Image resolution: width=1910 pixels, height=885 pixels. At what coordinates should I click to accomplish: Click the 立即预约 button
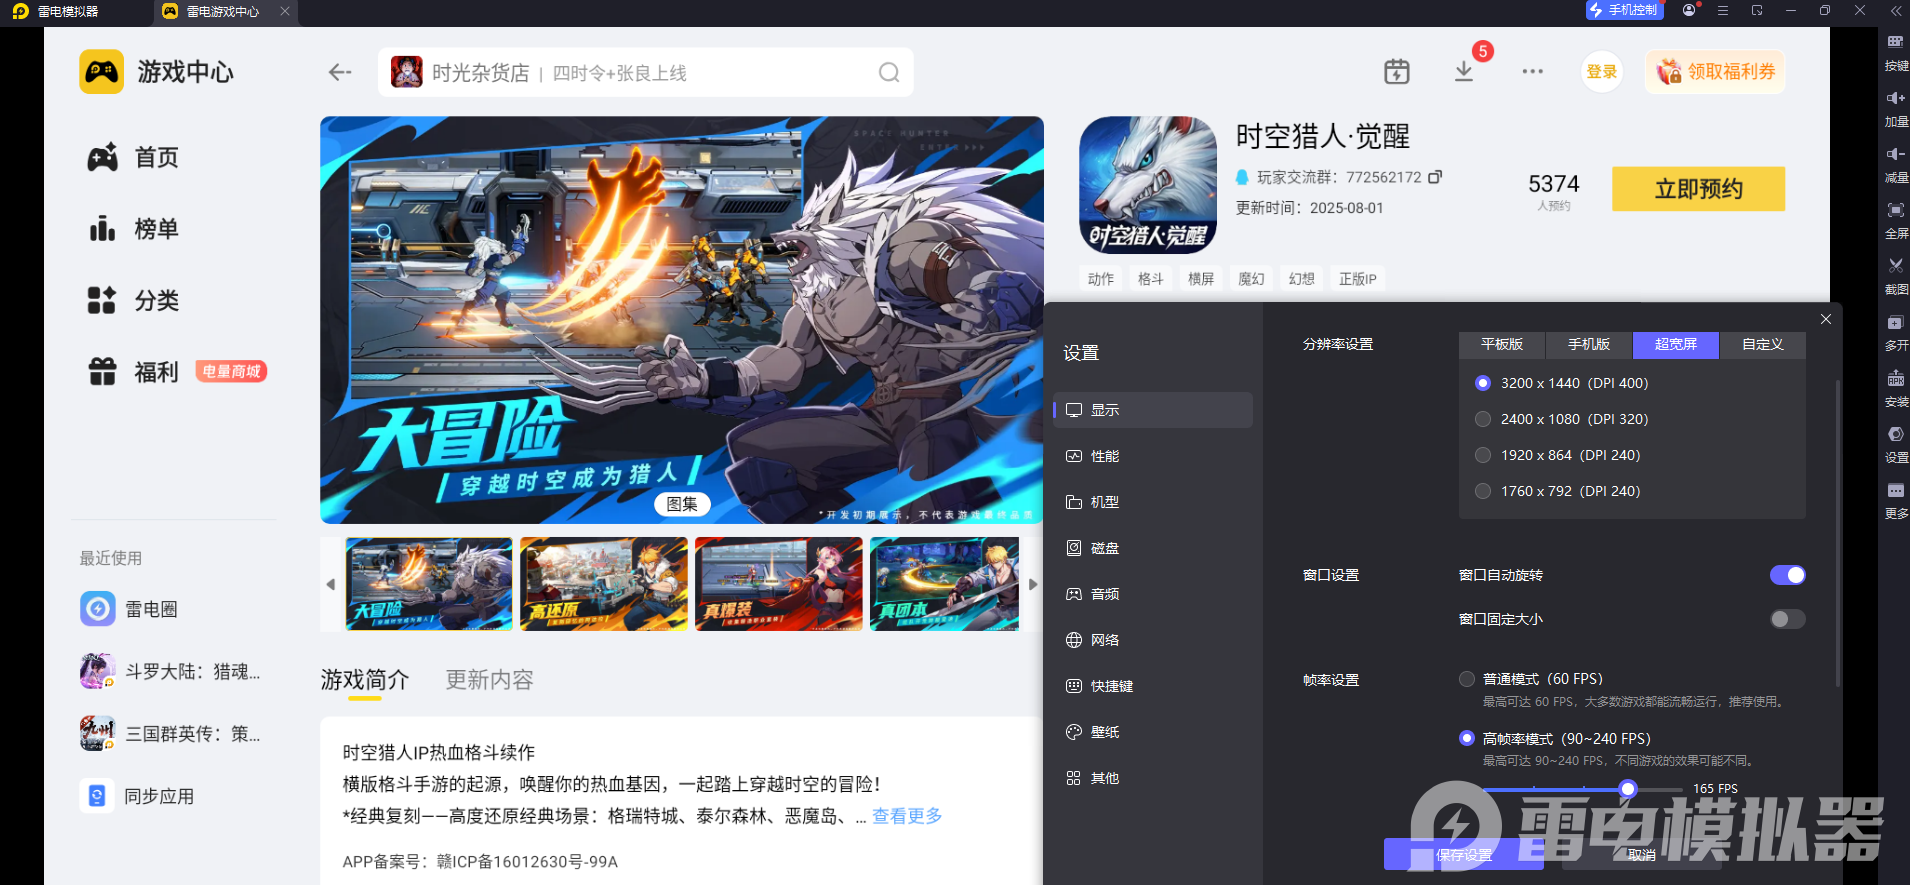point(1698,189)
